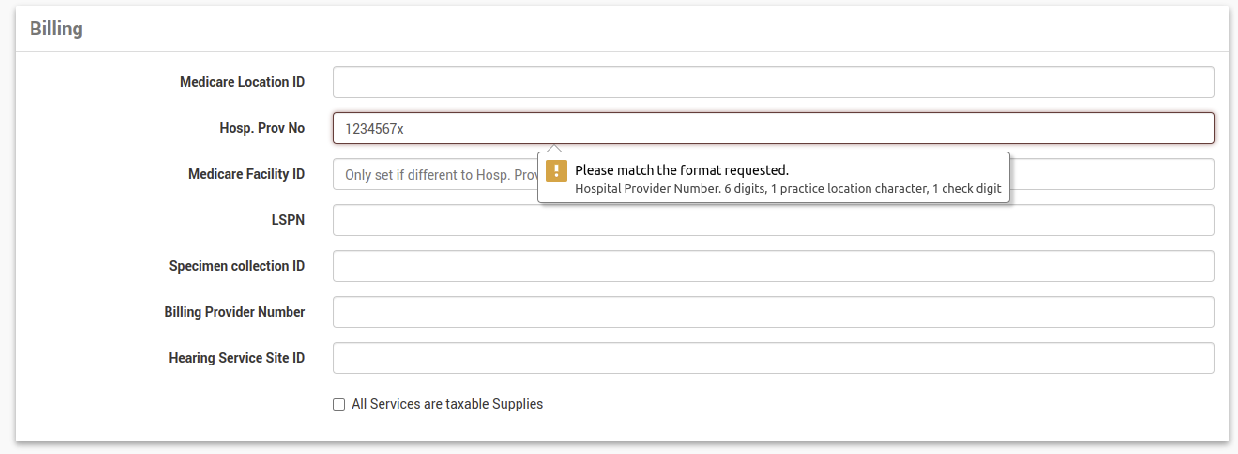This screenshot has height=454, width=1238.
Task: Click the 'LSPN' field label
Action: click(x=287, y=220)
